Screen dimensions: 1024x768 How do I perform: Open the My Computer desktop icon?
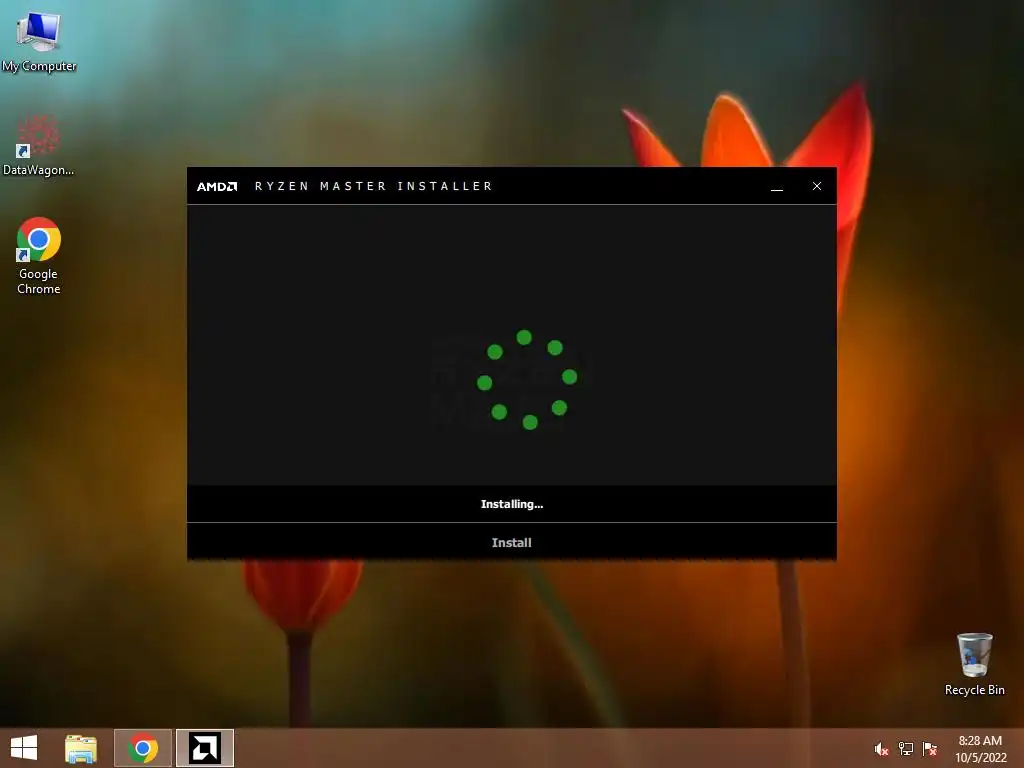39,40
